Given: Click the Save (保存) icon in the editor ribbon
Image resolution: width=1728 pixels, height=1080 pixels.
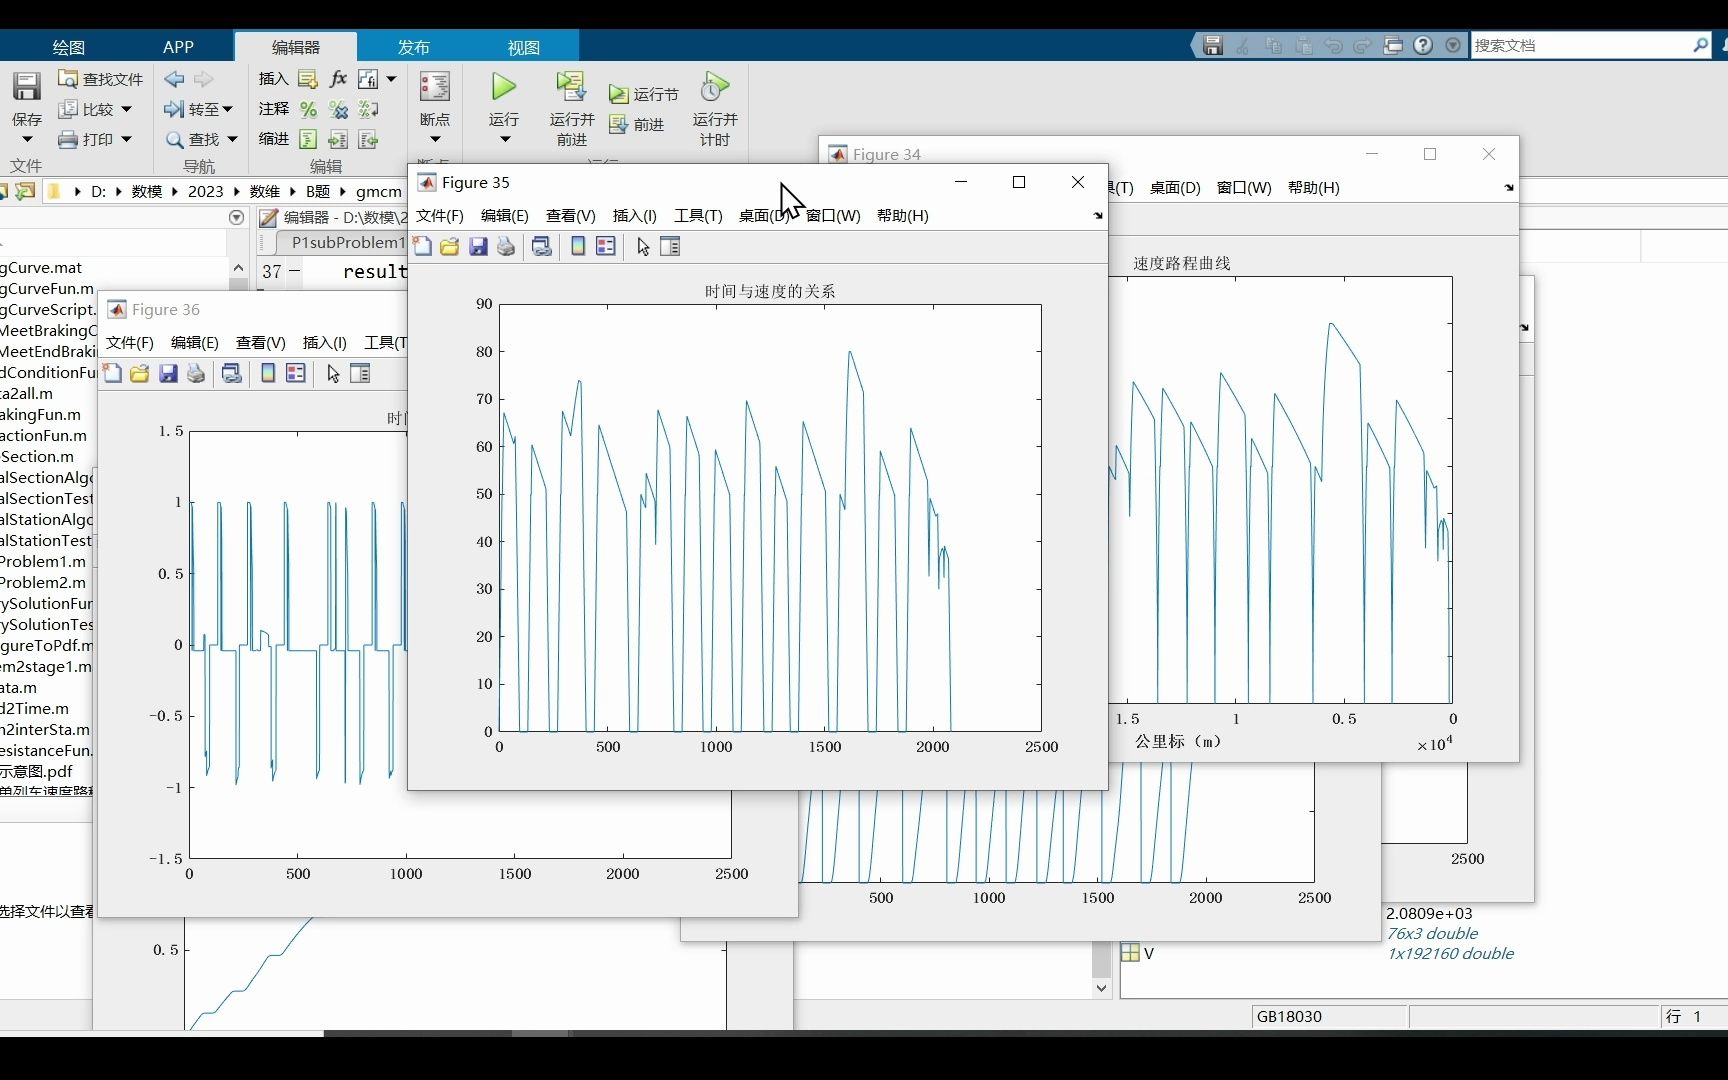Looking at the screenshot, I should point(27,86).
